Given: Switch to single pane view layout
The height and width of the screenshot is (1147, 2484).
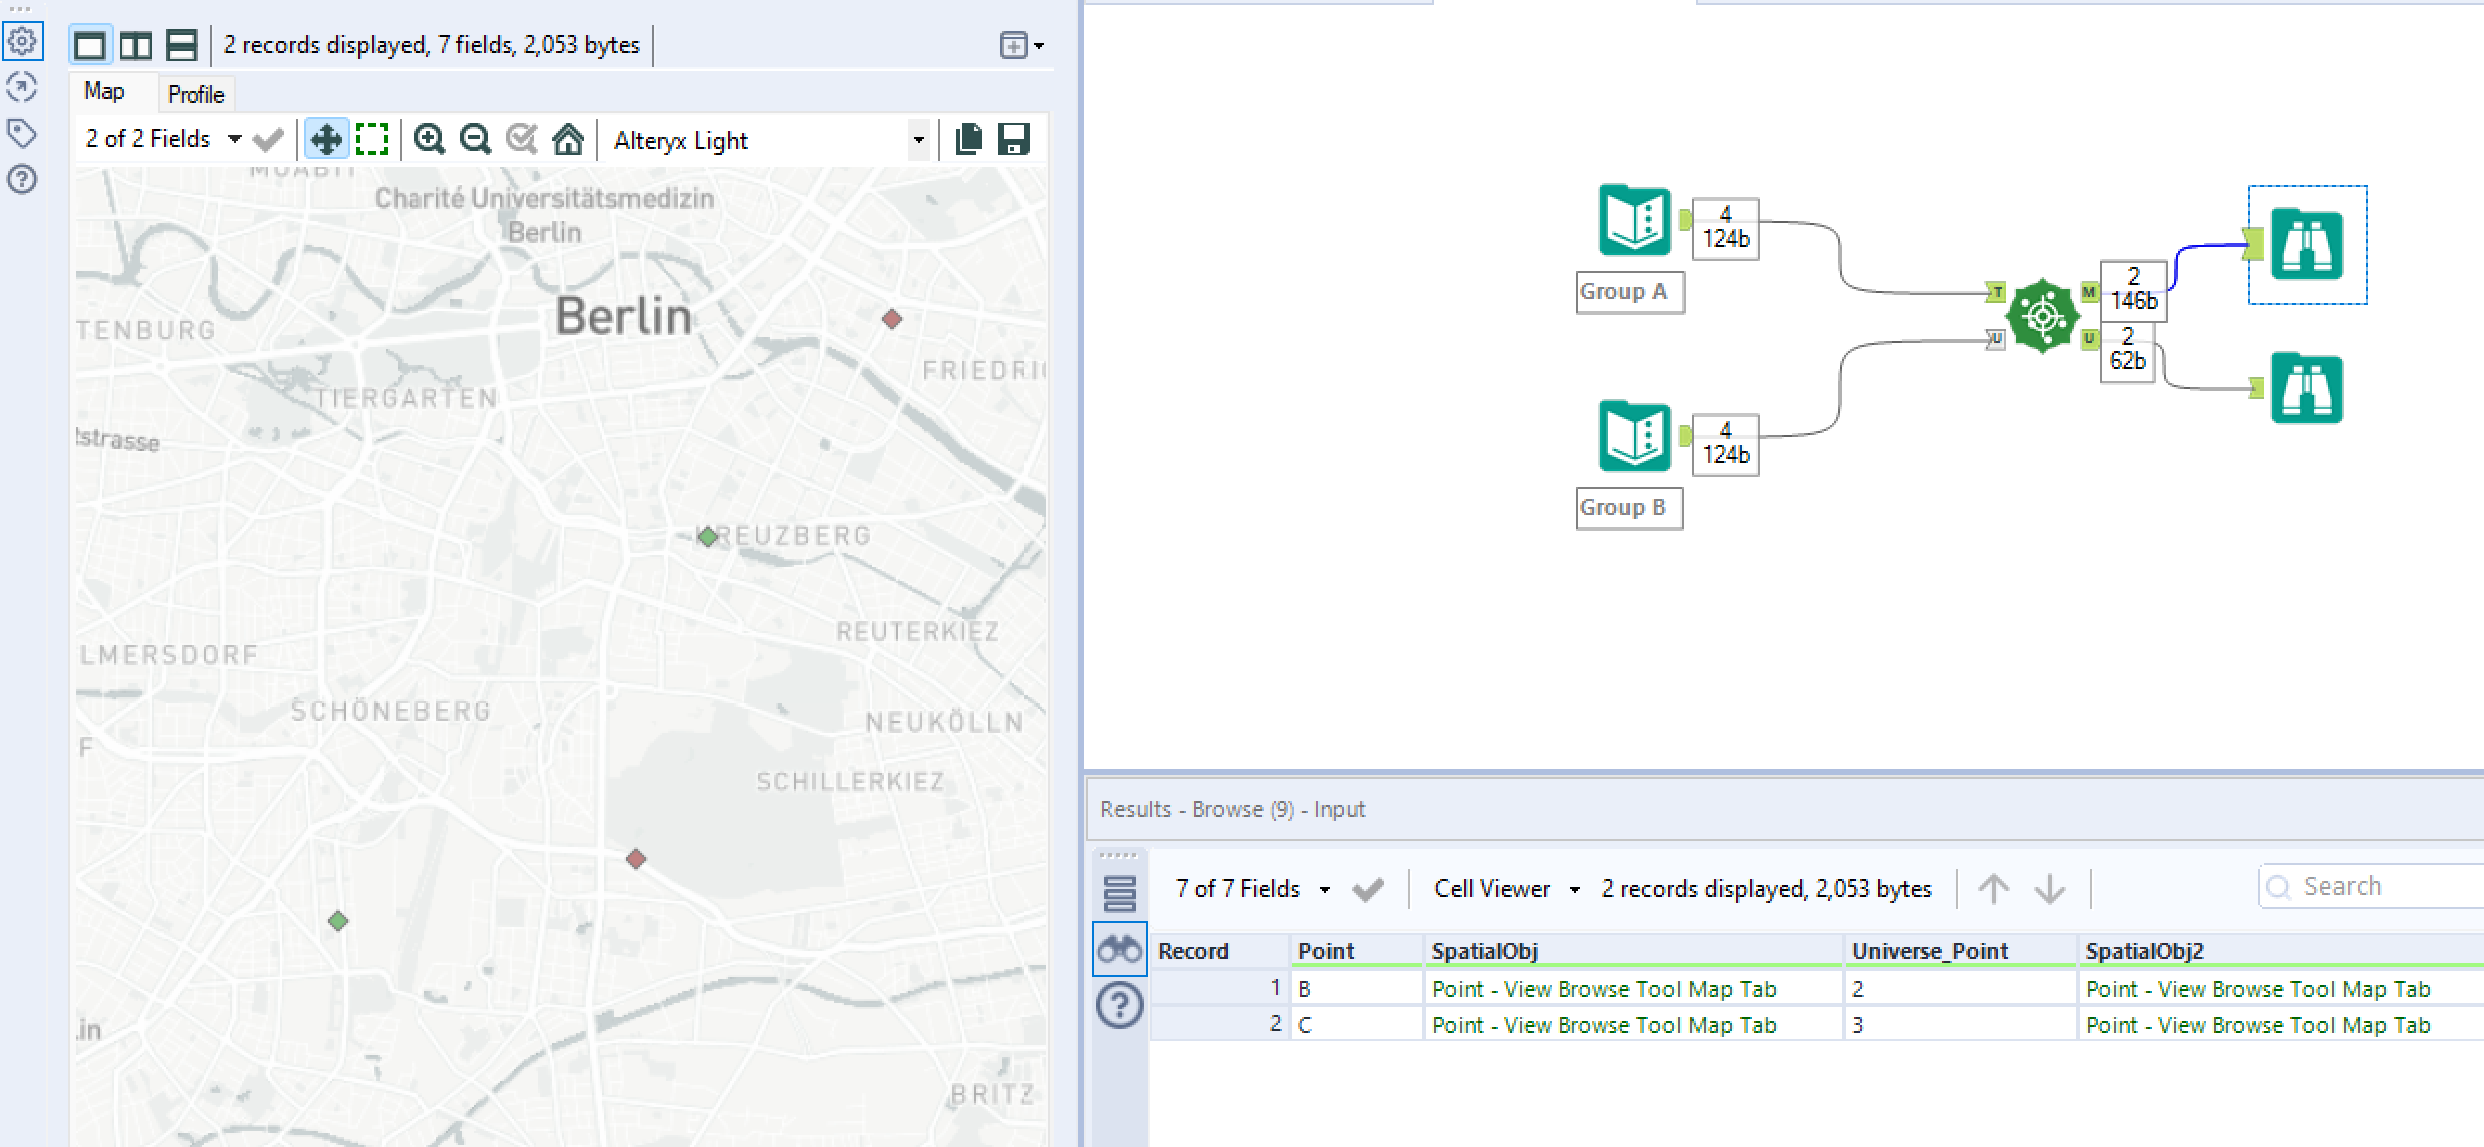Looking at the screenshot, I should [x=90, y=45].
